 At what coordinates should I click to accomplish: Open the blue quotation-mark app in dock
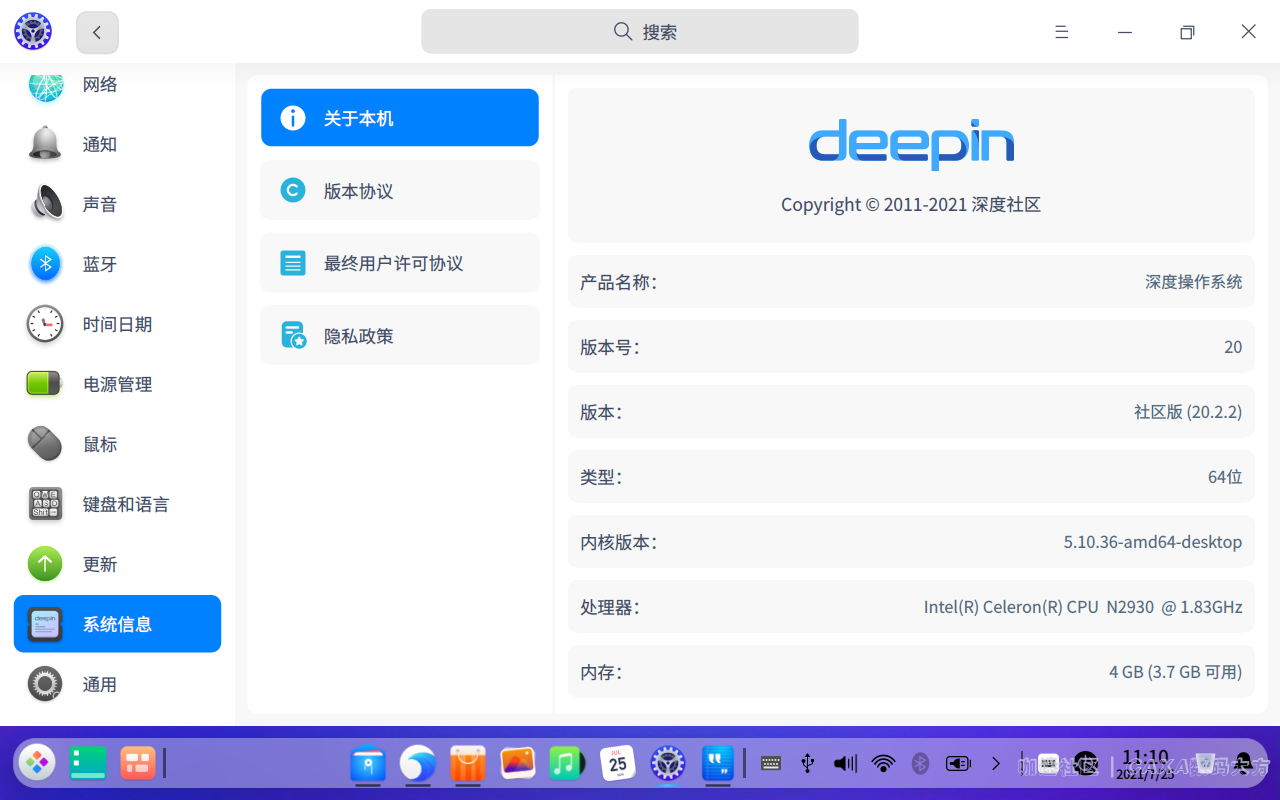pyautogui.click(x=718, y=764)
